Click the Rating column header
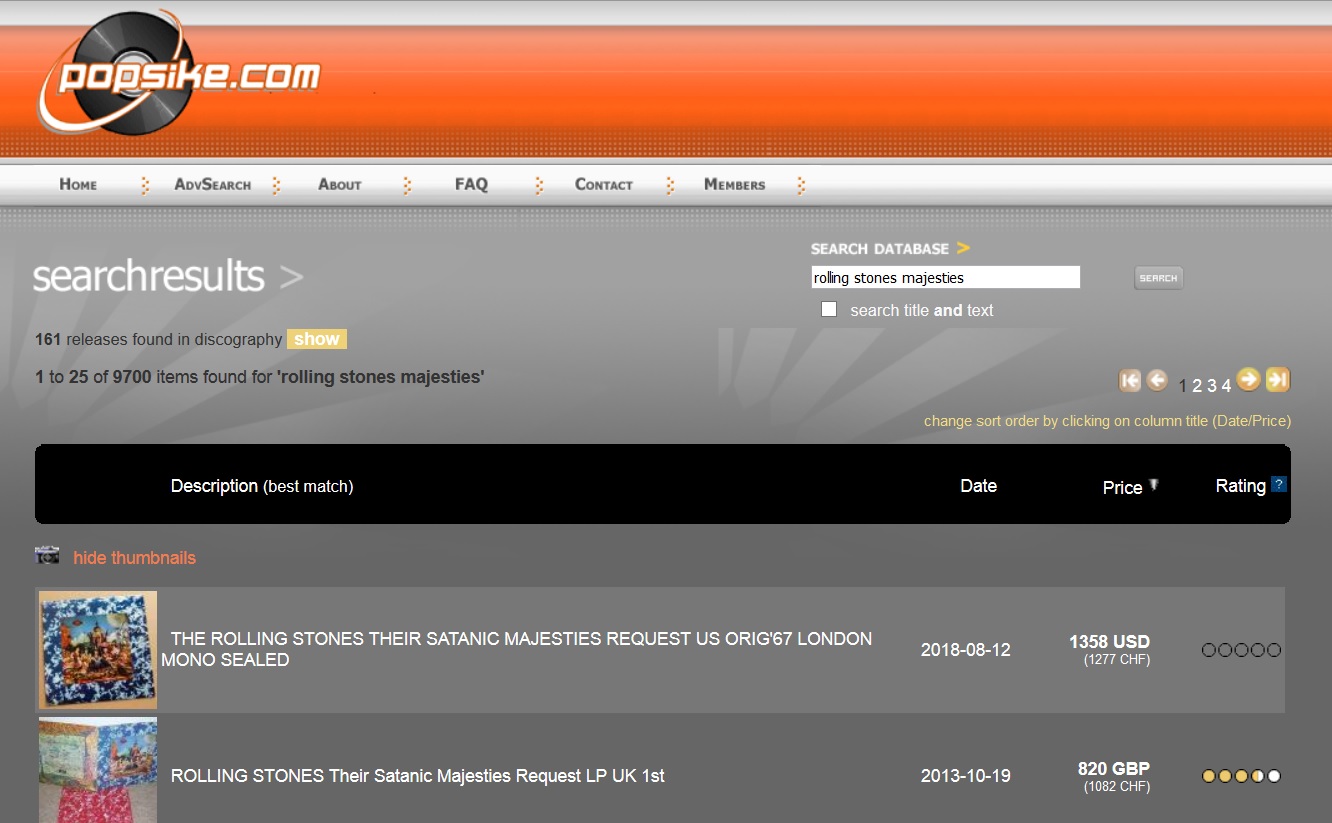Image resolution: width=1332 pixels, height=823 pixels. pos(1240,486)
